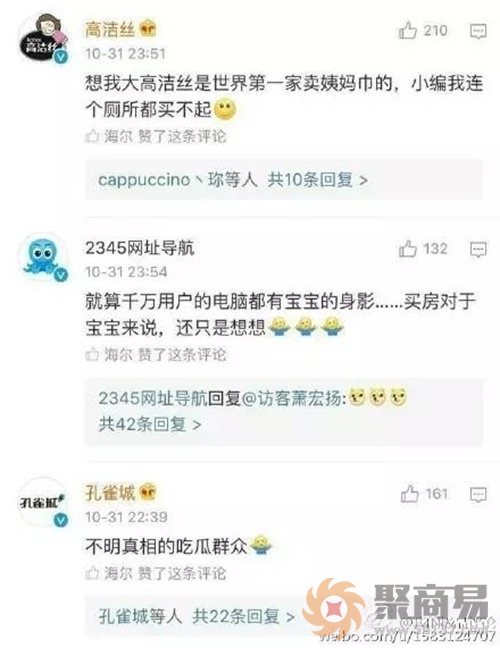This screenshot has height=648, width=500.
Task: Tap 孔雀城等人 replier link in reply box
Action: point(140,617)
